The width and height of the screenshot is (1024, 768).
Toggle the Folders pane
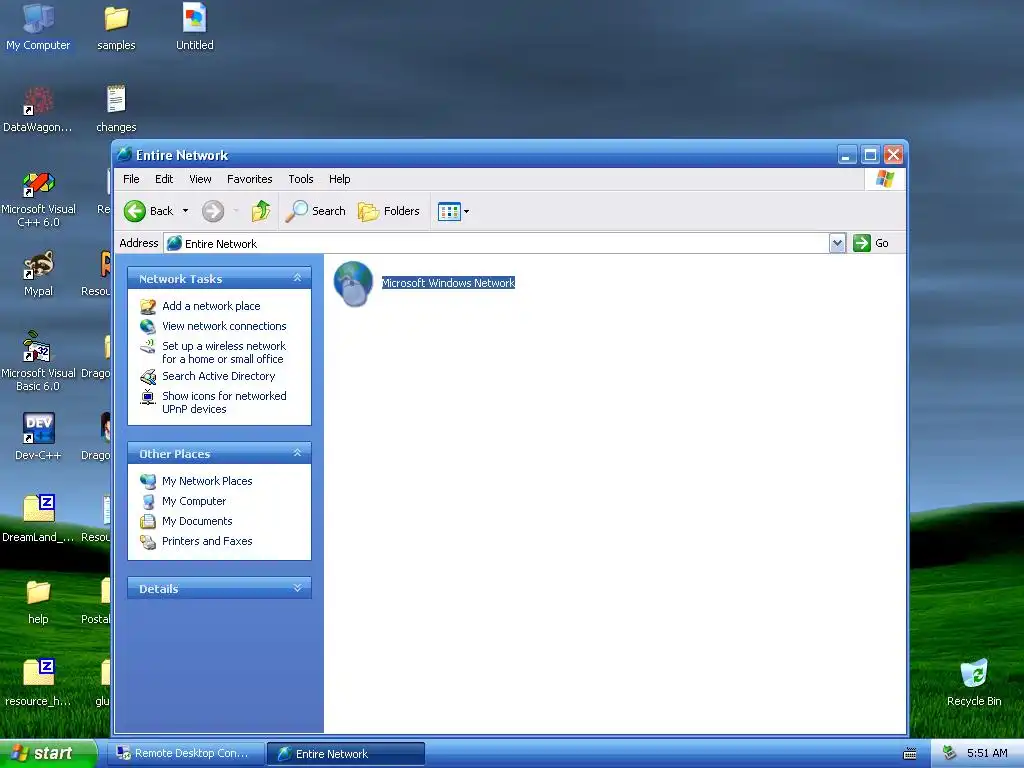point(389,211)
